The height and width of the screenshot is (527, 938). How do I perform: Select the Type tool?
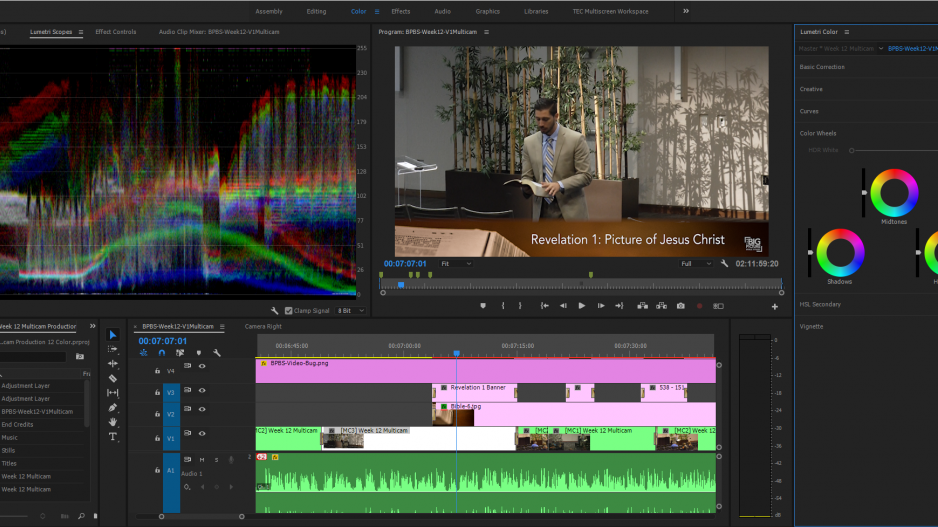[x=112, y=437]
